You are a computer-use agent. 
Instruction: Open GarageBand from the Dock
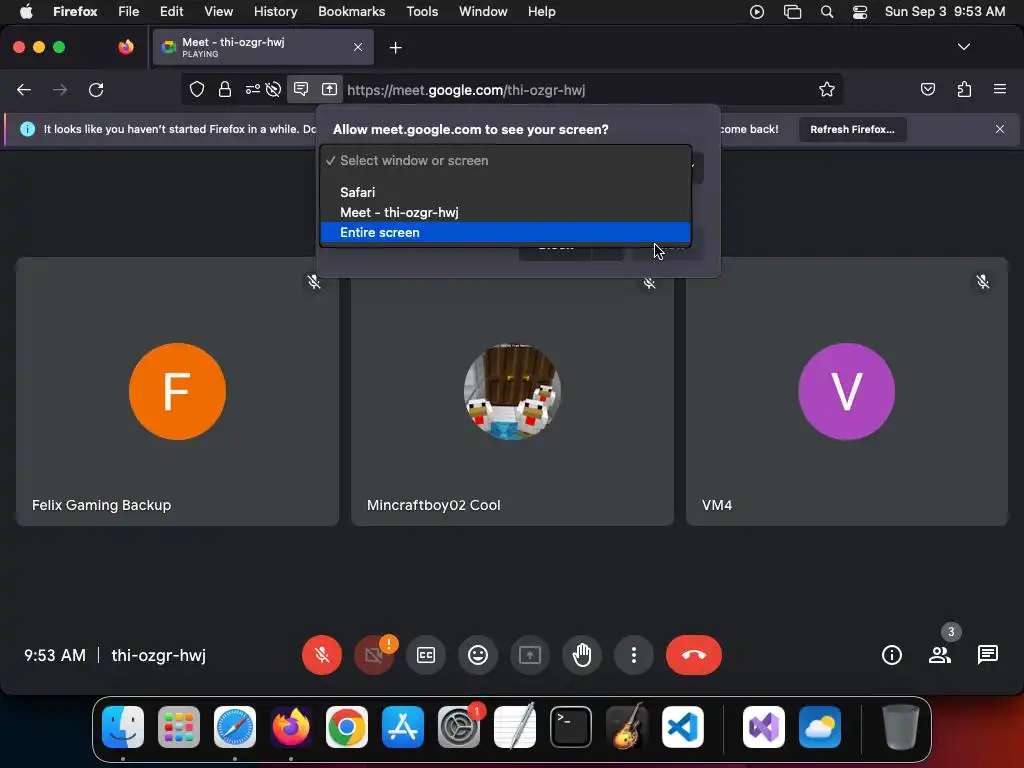pyautogui.click(x=627, y=727)
